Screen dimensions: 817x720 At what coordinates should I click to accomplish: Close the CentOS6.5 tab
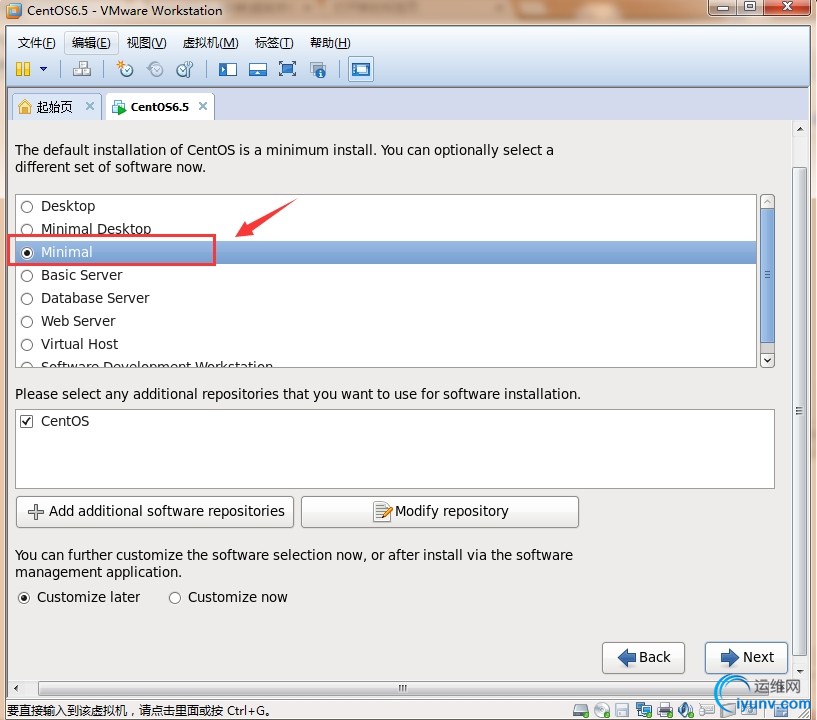pos(203,106)
